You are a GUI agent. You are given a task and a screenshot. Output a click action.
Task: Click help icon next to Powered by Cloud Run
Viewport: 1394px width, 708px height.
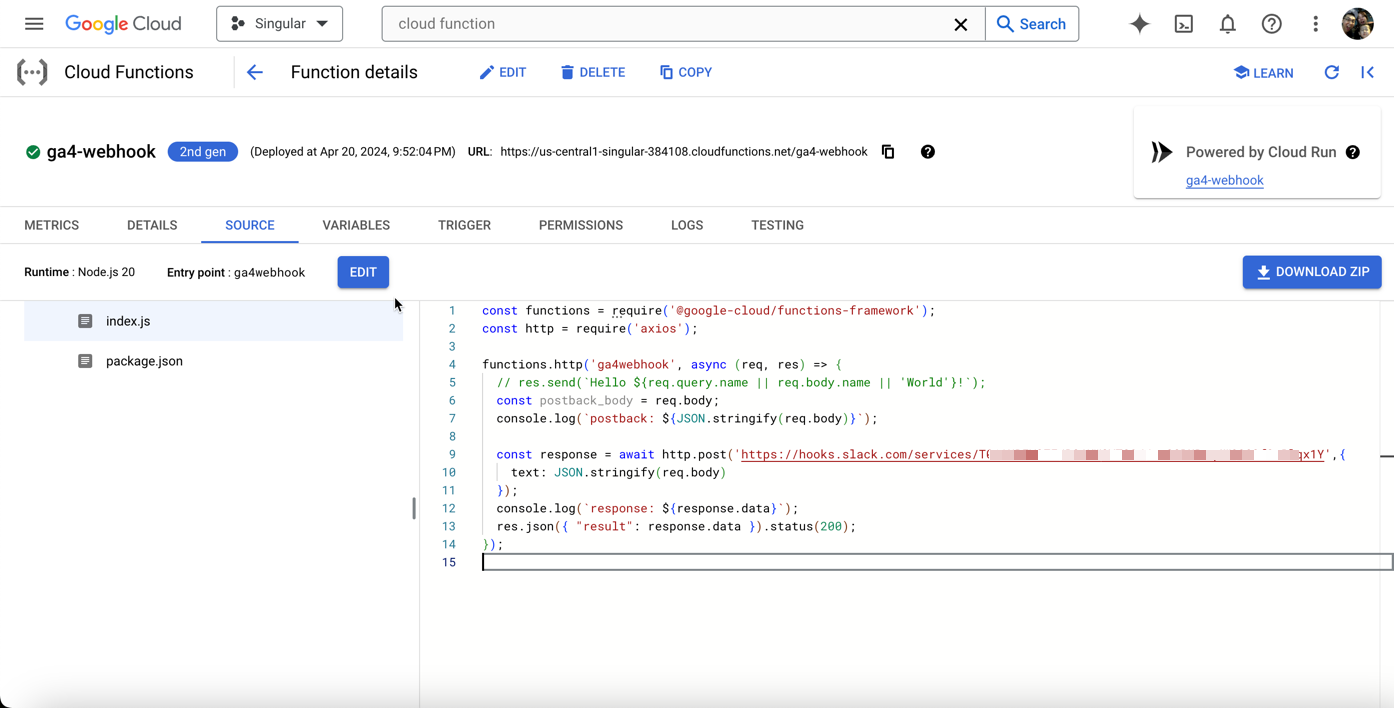(x=1353, y=152)
